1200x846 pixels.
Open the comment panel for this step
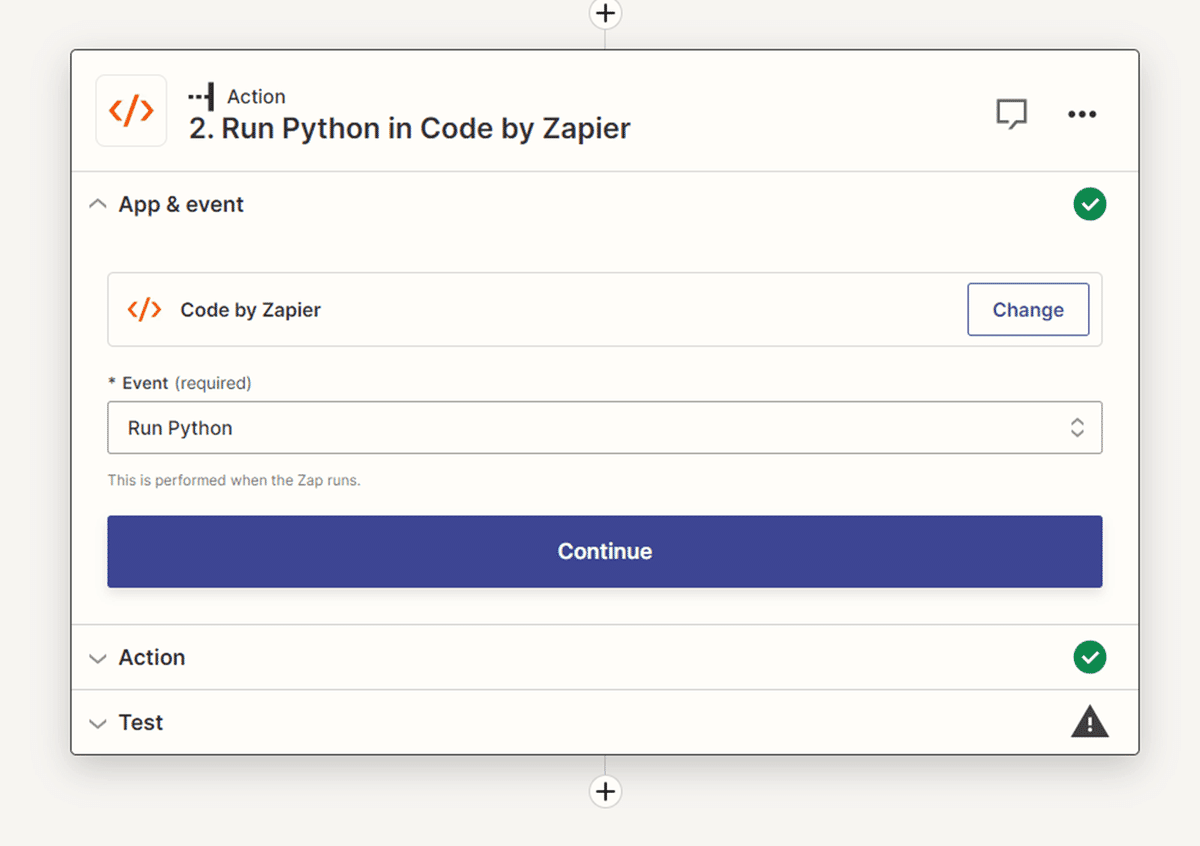[x=1012, y=114]
